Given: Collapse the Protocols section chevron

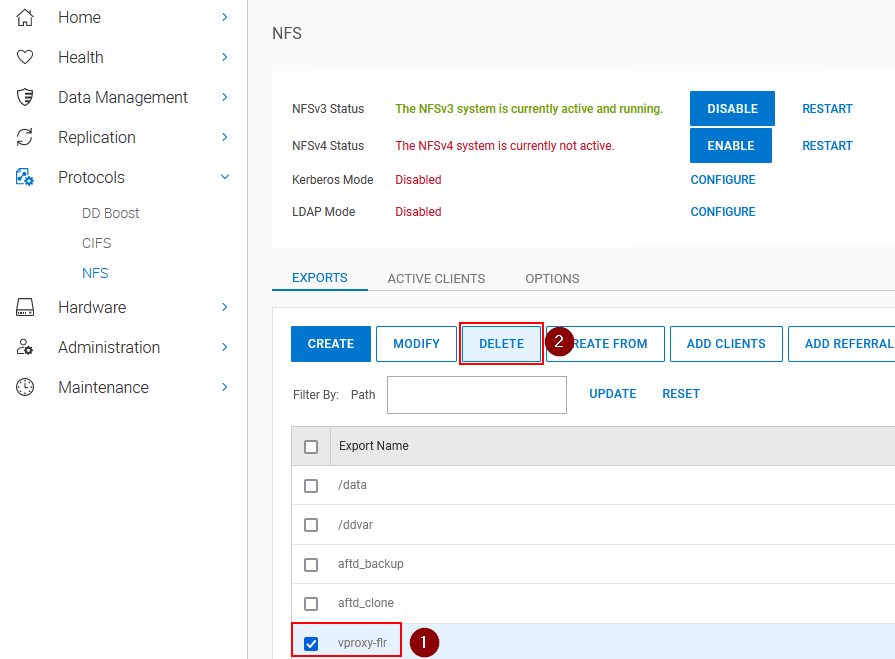Looking at the screenshot, I should (224, 177).
